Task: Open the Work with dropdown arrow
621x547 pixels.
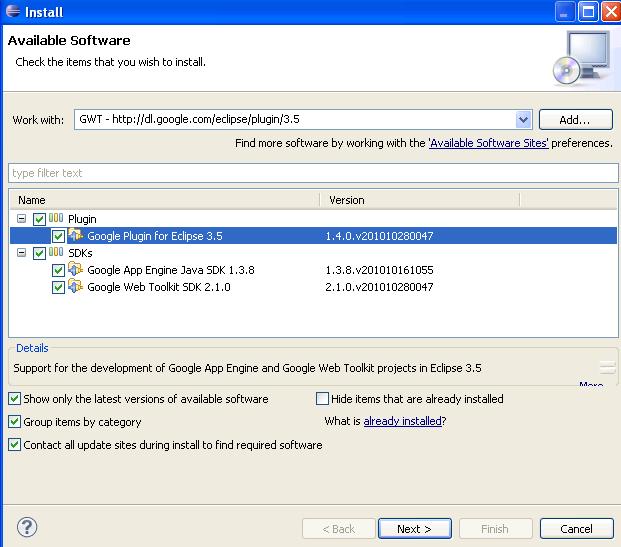Action: pos(524,120)
